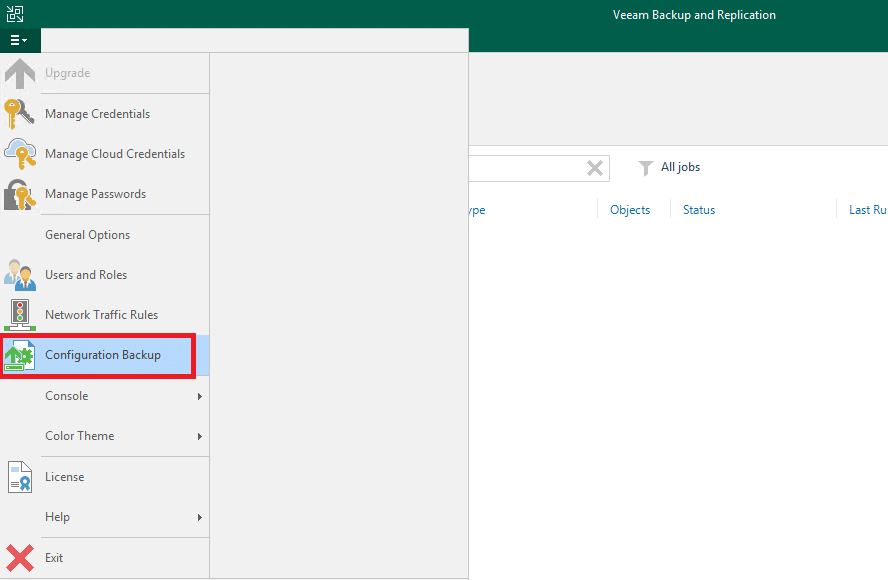Click the red Exit cross icon
The width and height of the screenshot is (888, 580).
pos(20,558)
